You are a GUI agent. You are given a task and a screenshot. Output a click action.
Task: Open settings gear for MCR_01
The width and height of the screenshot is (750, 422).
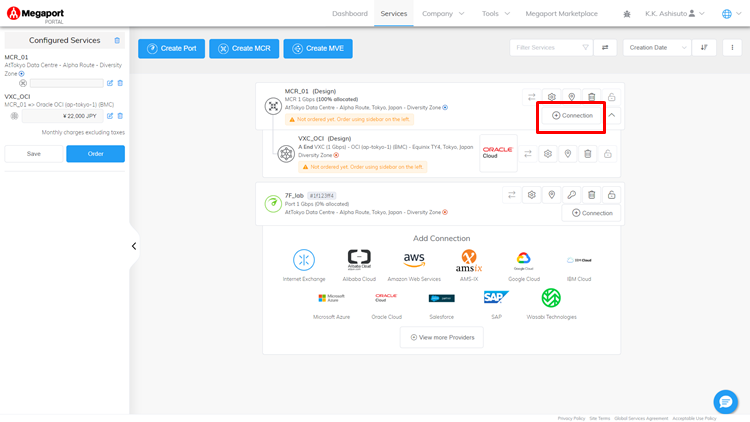(551, 97)
